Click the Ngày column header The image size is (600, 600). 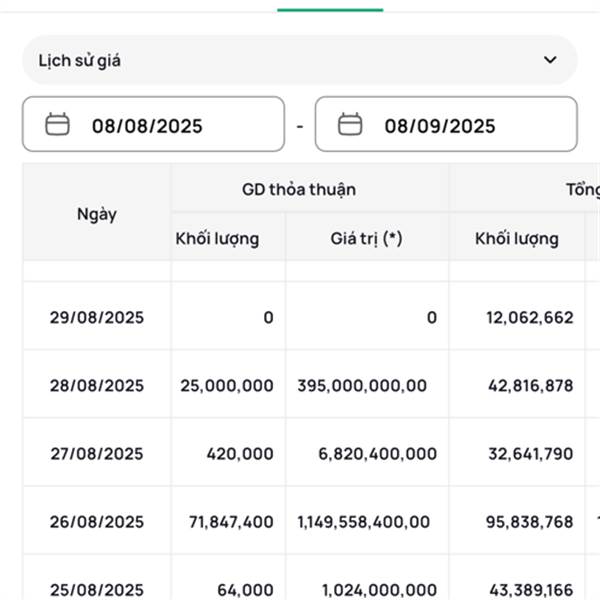pos(97,214)
